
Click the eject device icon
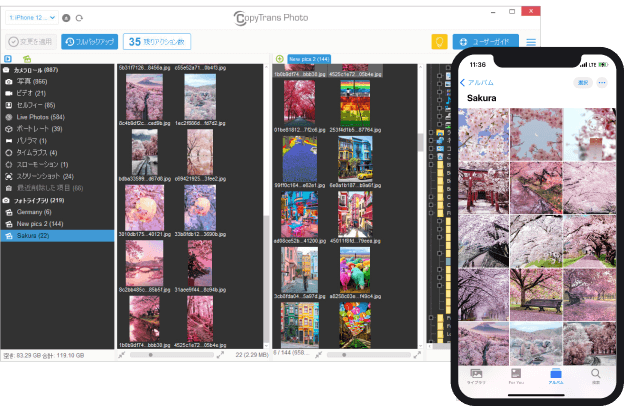tap(66, 18)
